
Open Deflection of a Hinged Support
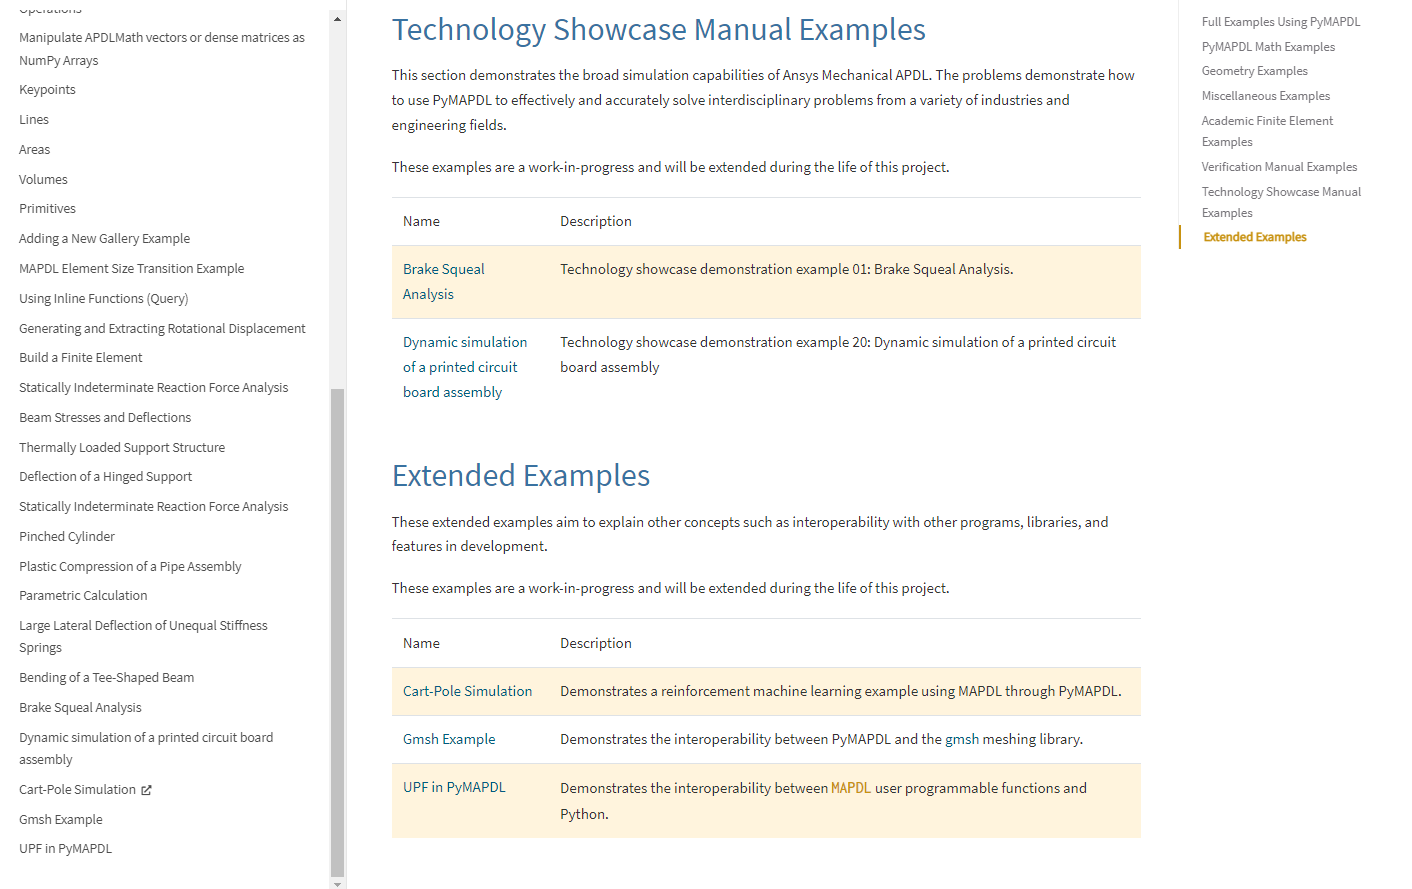click(x=105, y=477)
